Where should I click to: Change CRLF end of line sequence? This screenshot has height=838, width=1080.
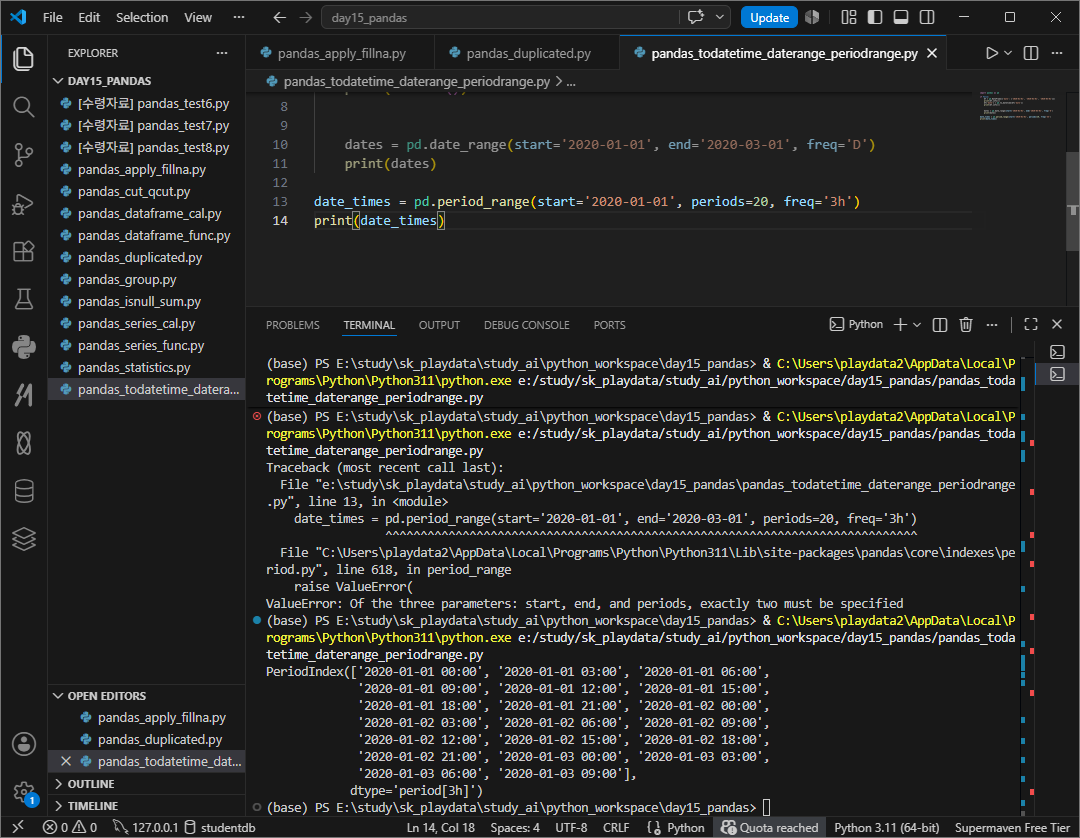[x=616, y=827]
